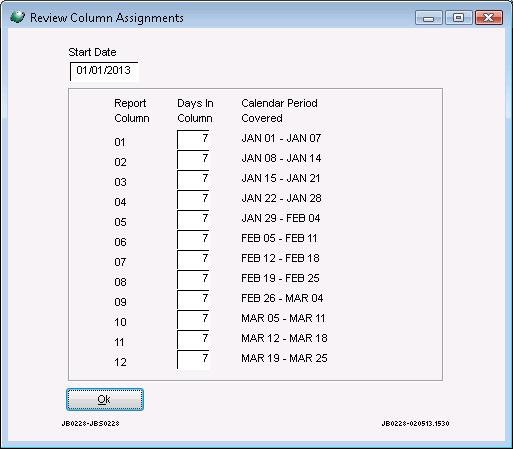Viewport: 513px width, 449px height.
Task: Click report column number '06'
Action: tap(120, 242)
